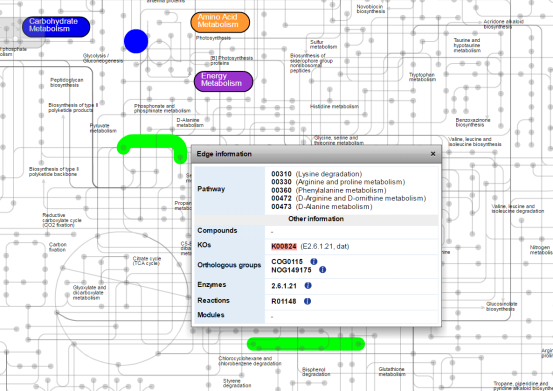The height and width of the screenshot is (391, 553).
Task: Click Benzoxazinone biosynthesis map label
Action: (473, 122)
